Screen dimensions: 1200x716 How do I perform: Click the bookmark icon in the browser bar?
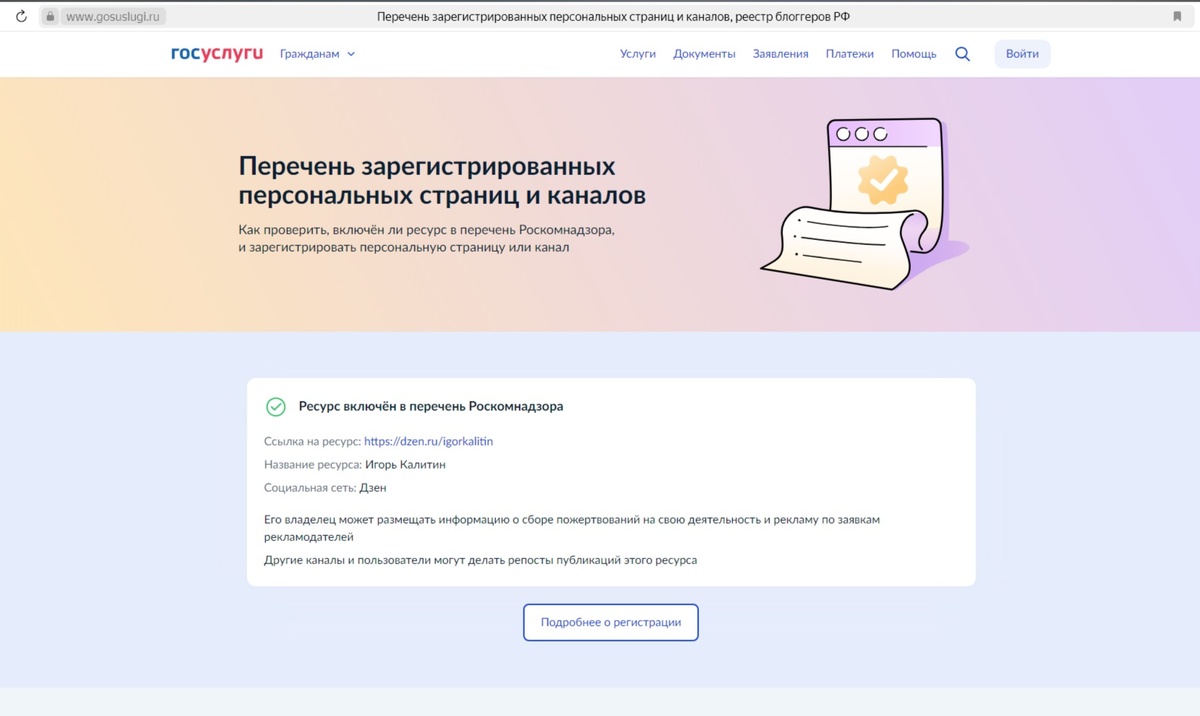[1177, 17]
